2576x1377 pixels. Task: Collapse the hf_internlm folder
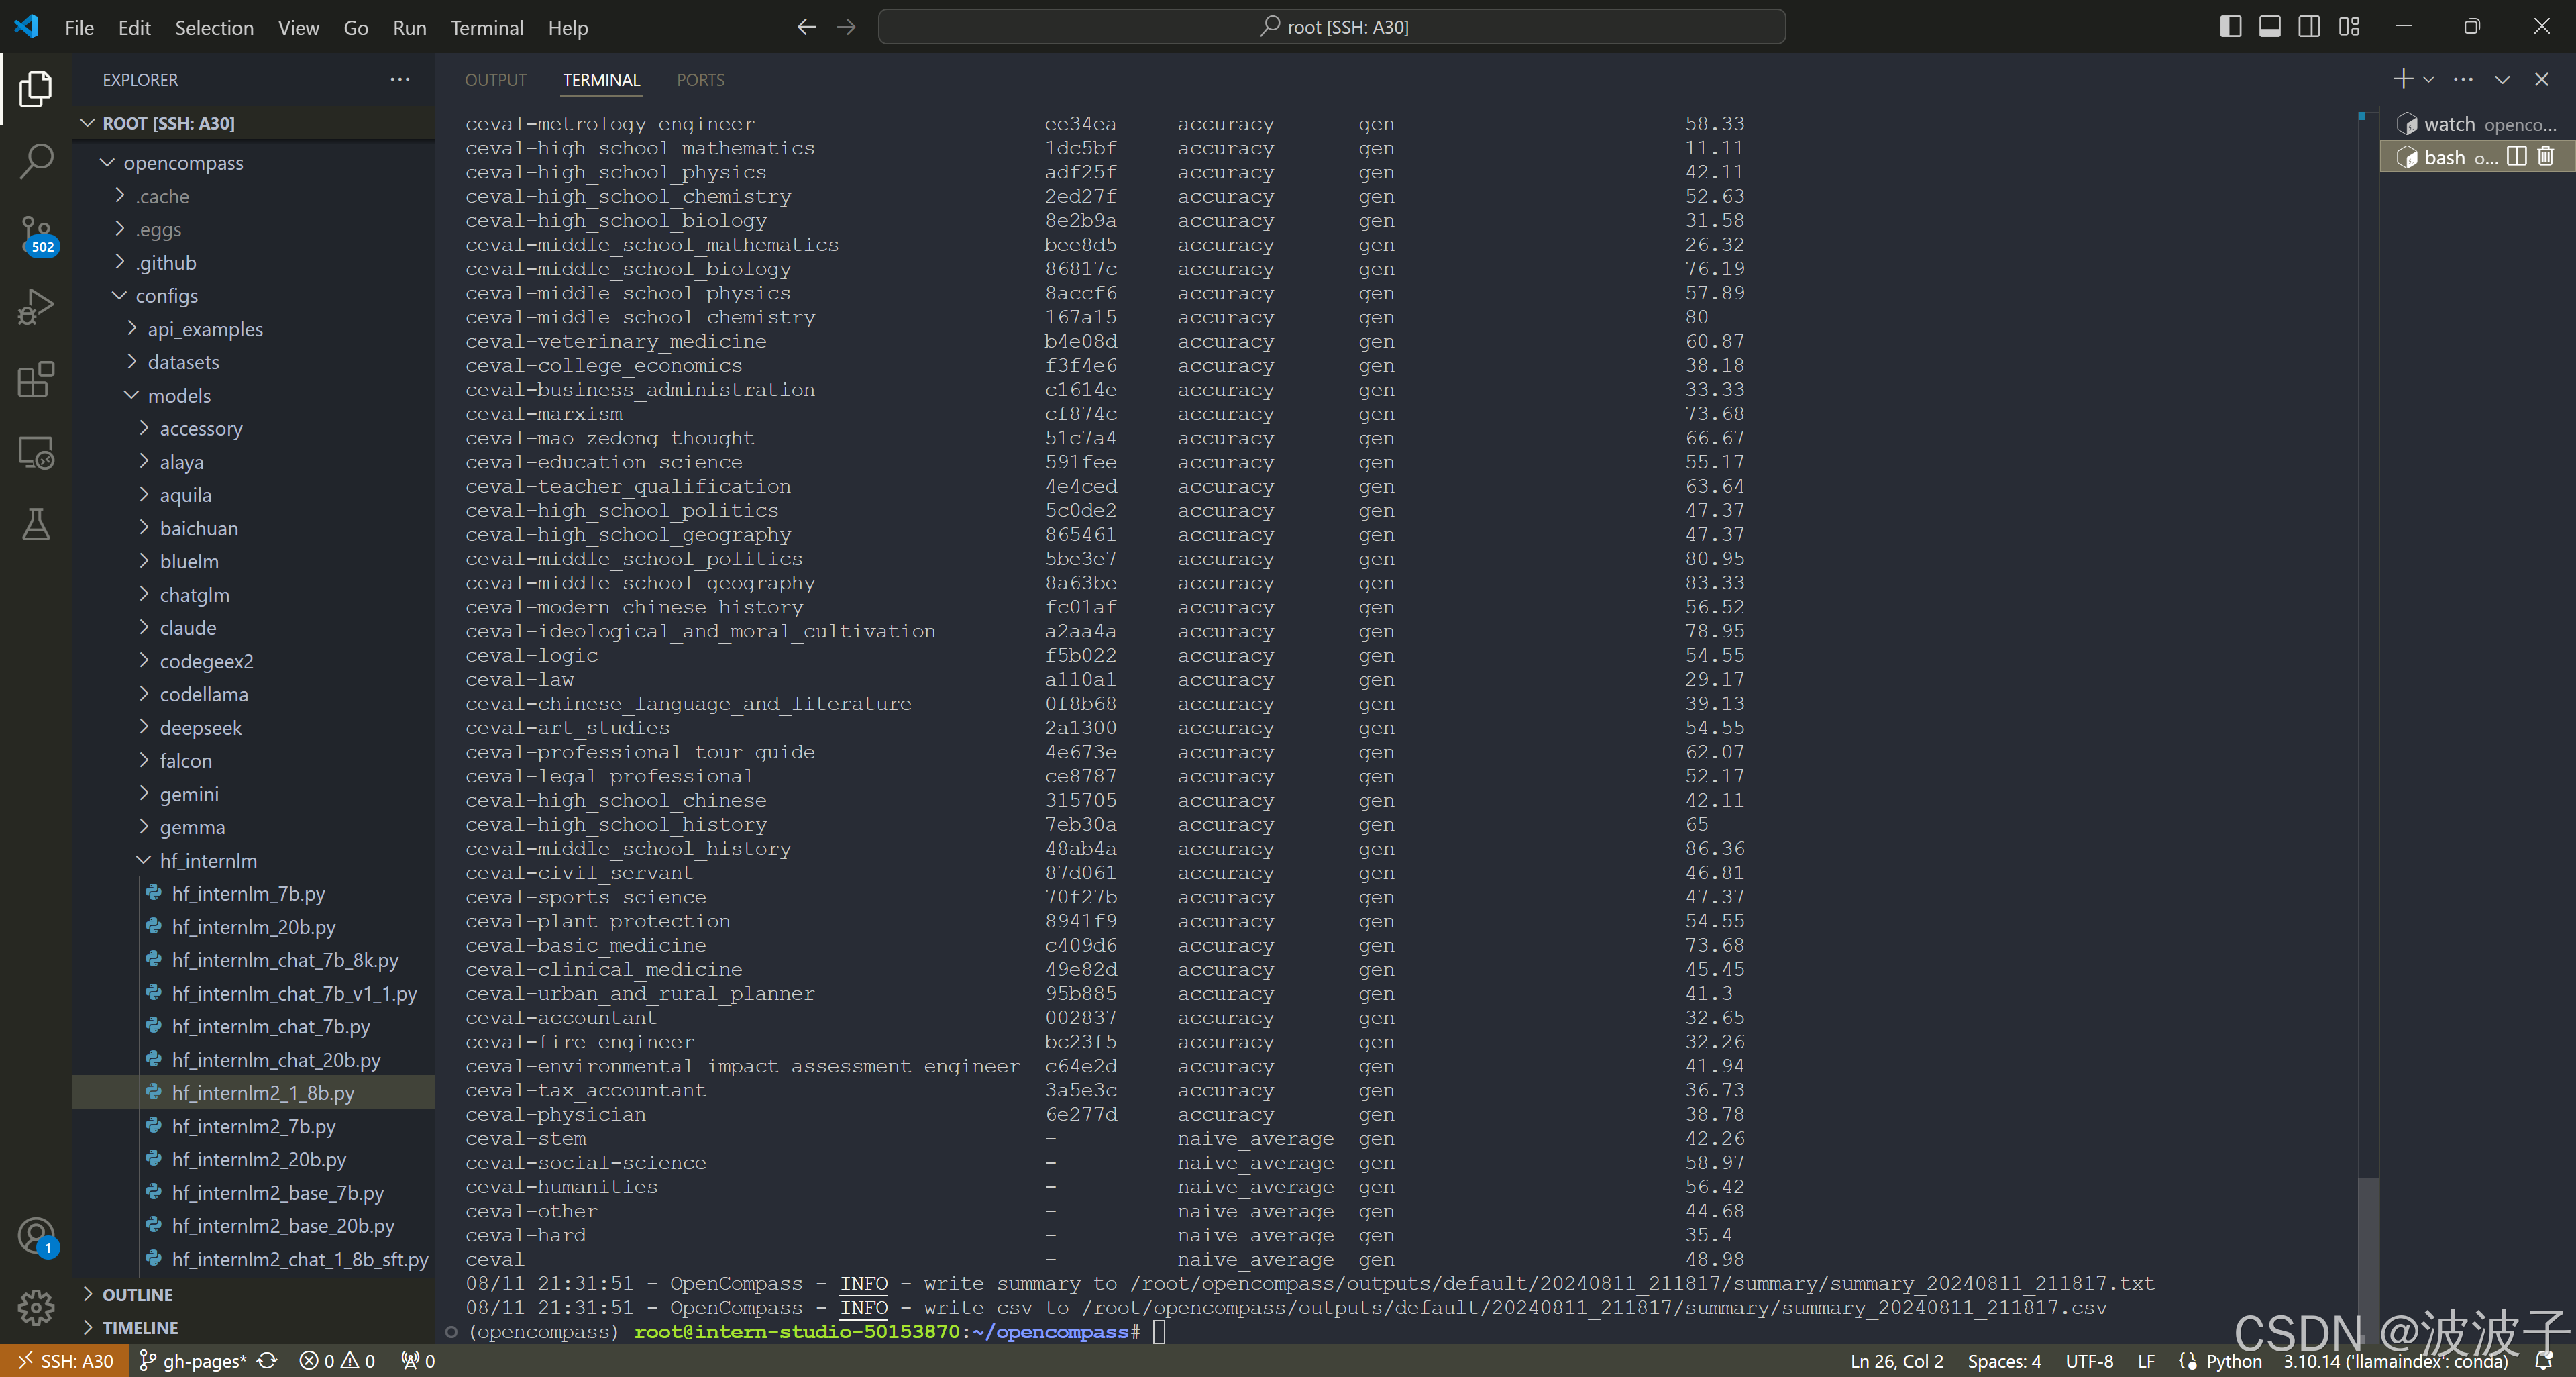tap(208, 860)
